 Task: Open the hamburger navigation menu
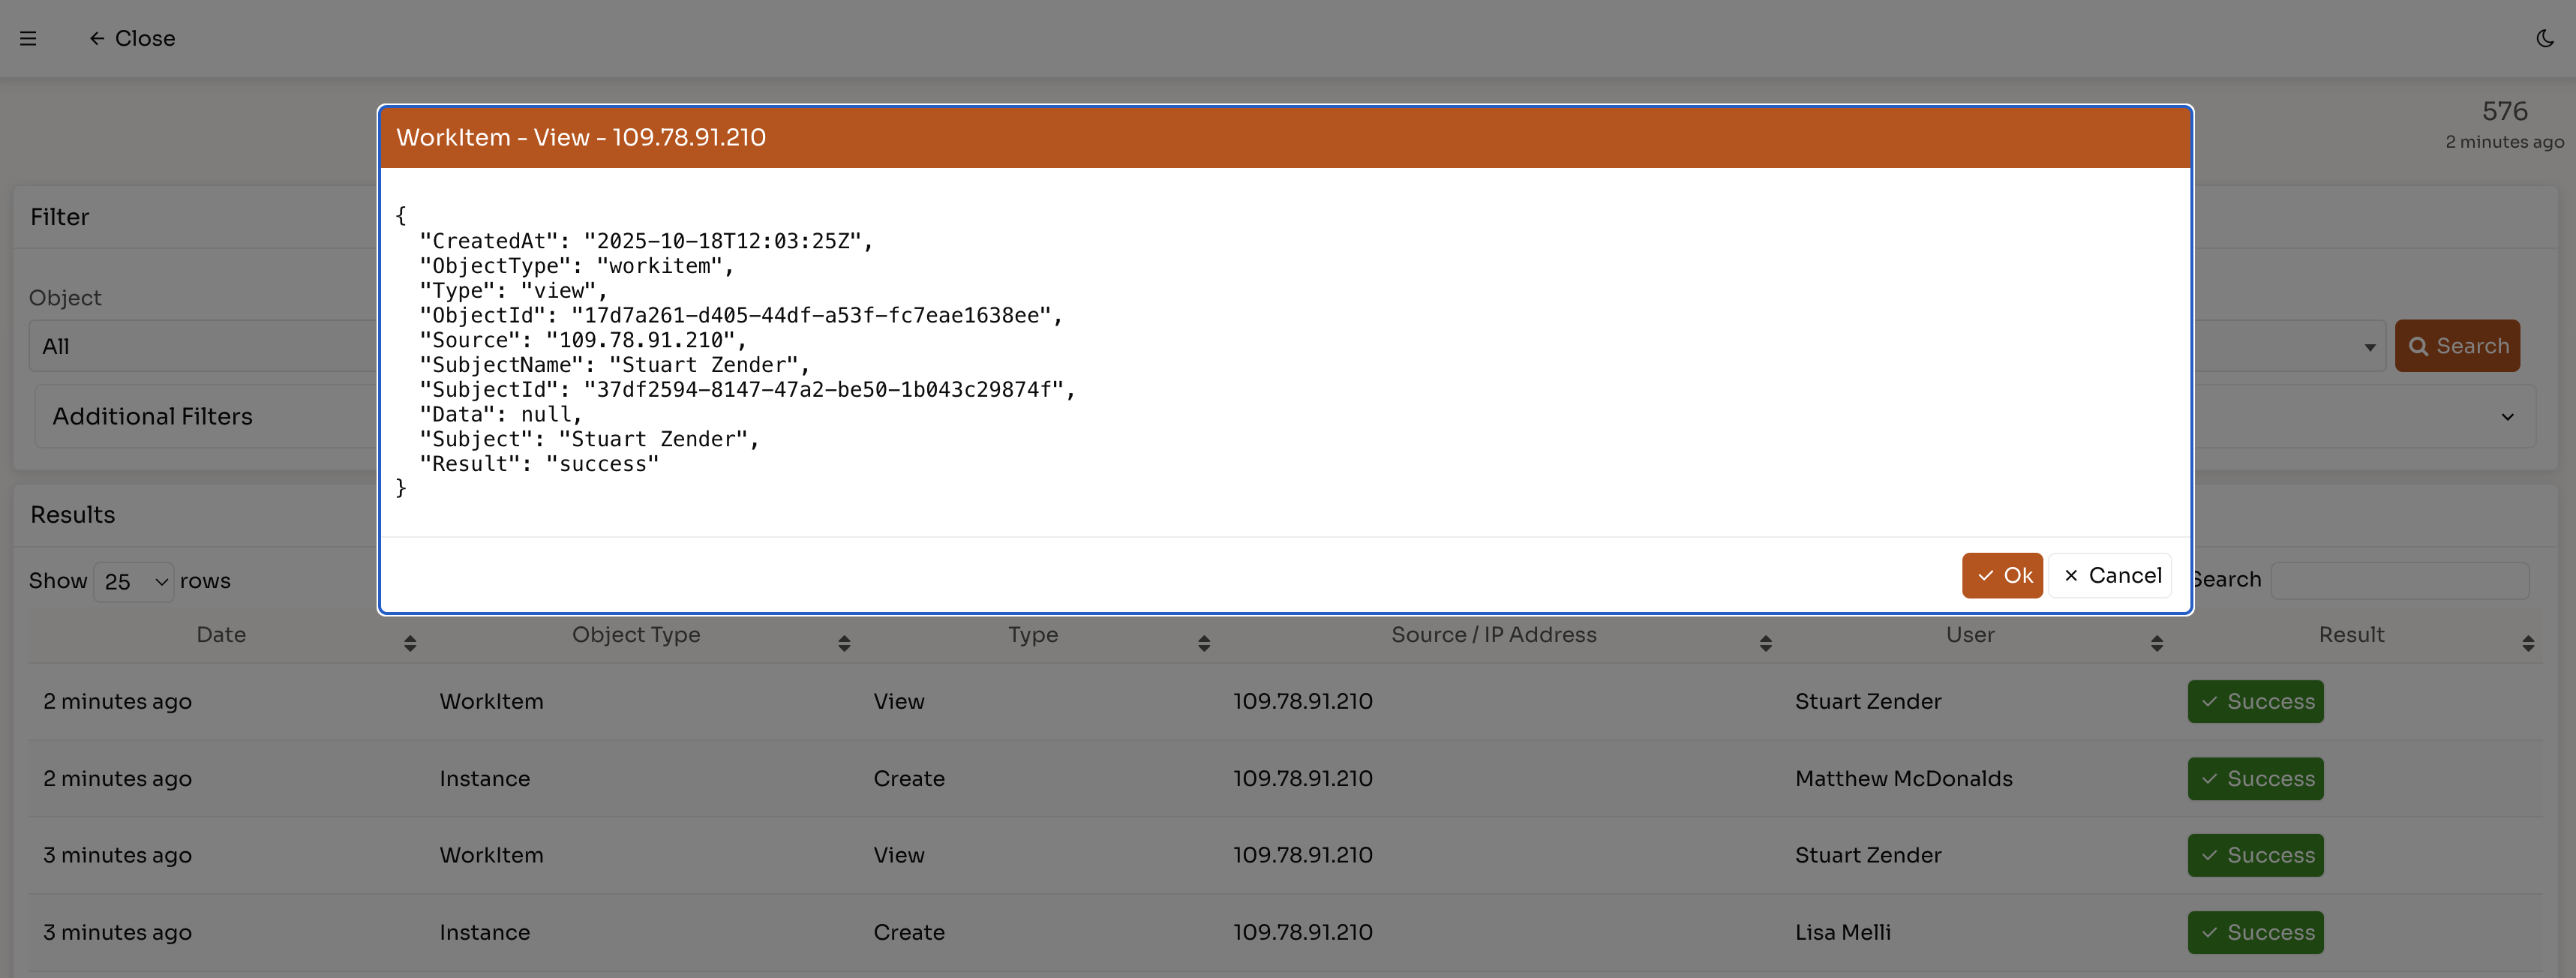(x=28, y=38)
